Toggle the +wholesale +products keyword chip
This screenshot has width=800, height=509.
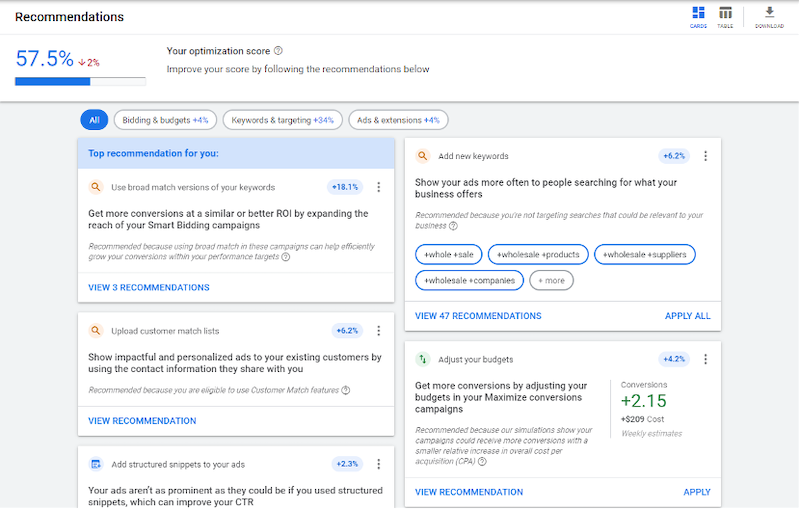pos(538,254)
